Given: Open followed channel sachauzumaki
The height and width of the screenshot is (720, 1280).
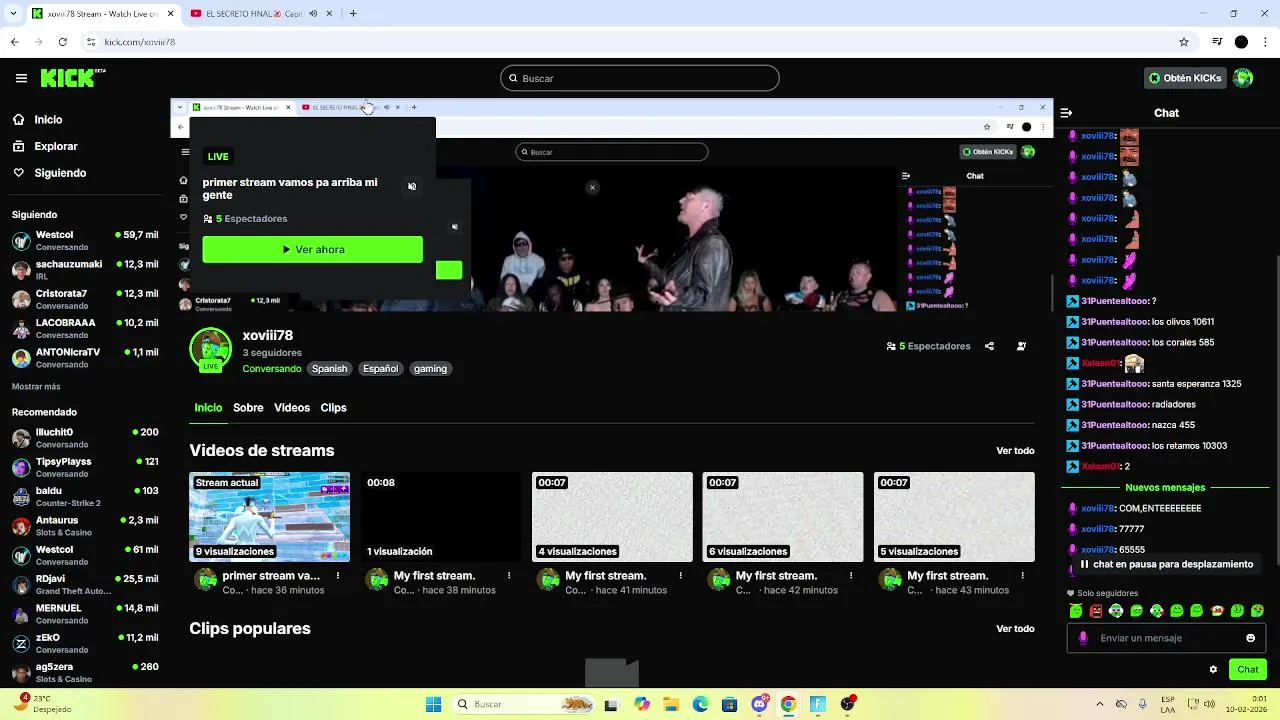Looking at the screenshot, I should (x=85, y=270).
